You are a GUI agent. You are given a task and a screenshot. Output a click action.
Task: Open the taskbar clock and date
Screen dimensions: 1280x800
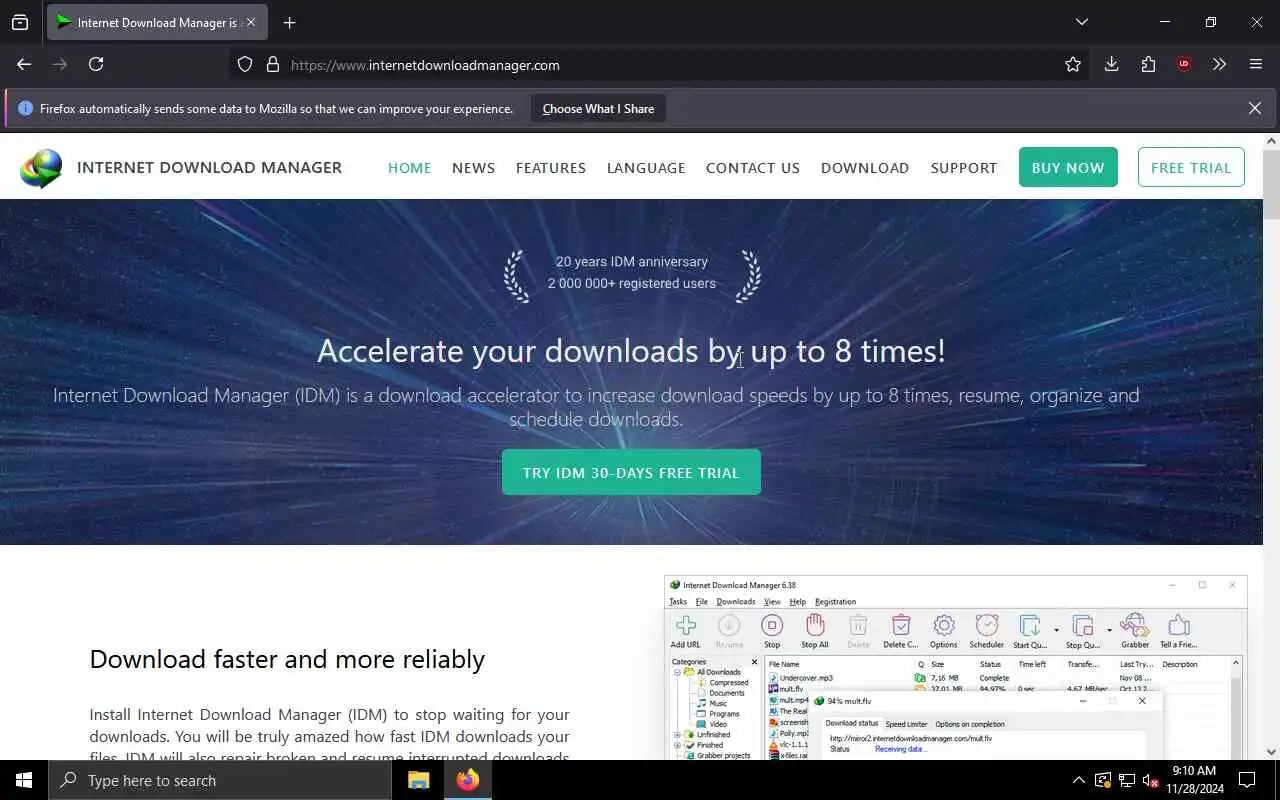pos(1194,780)
